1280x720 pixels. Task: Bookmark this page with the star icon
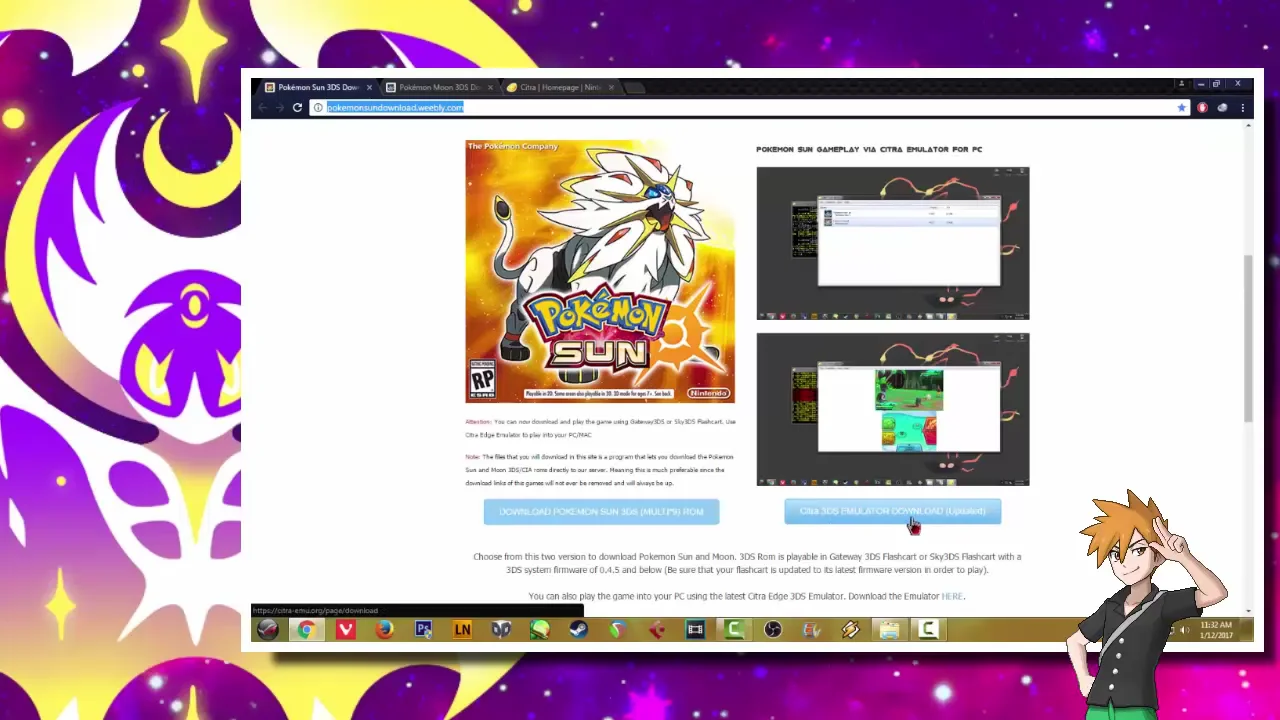pos(1181,107)
